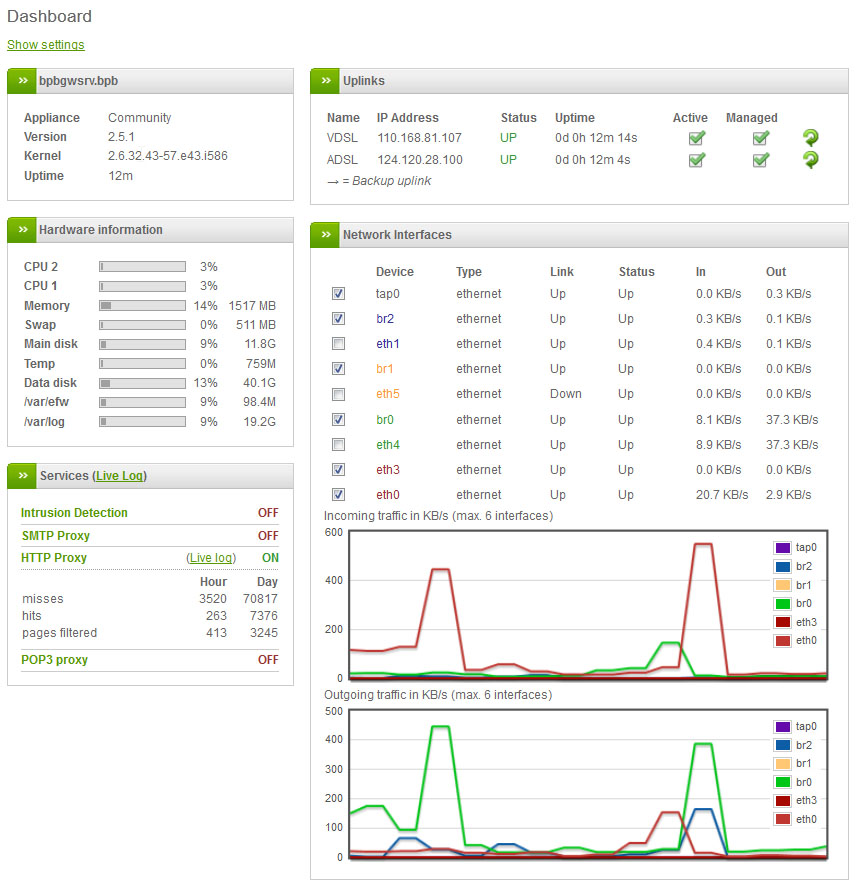This screenshot has height=886, width=858.
Task: Click the POP3 proxy service link
Action: pos(54,659)
